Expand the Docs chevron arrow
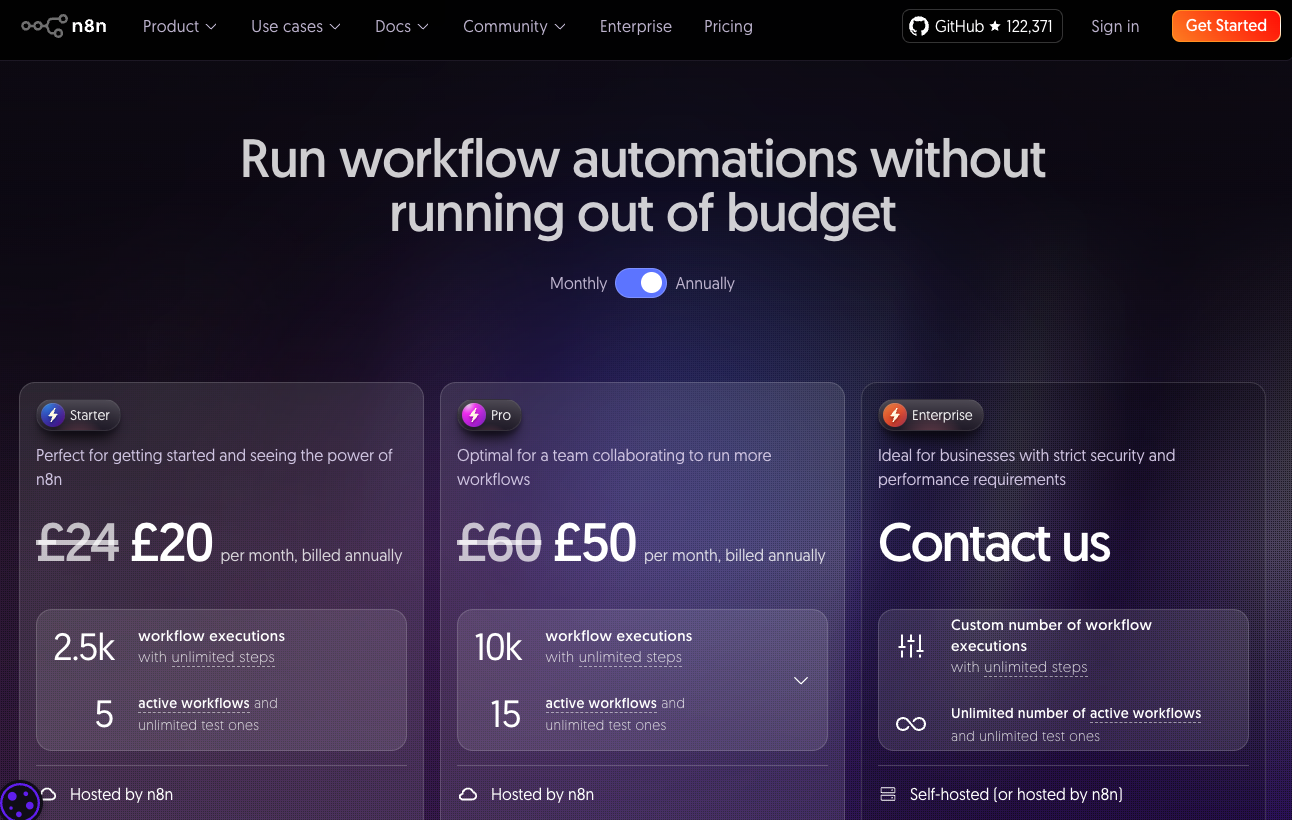This screenshot has height=820, width=1292. 423,27
